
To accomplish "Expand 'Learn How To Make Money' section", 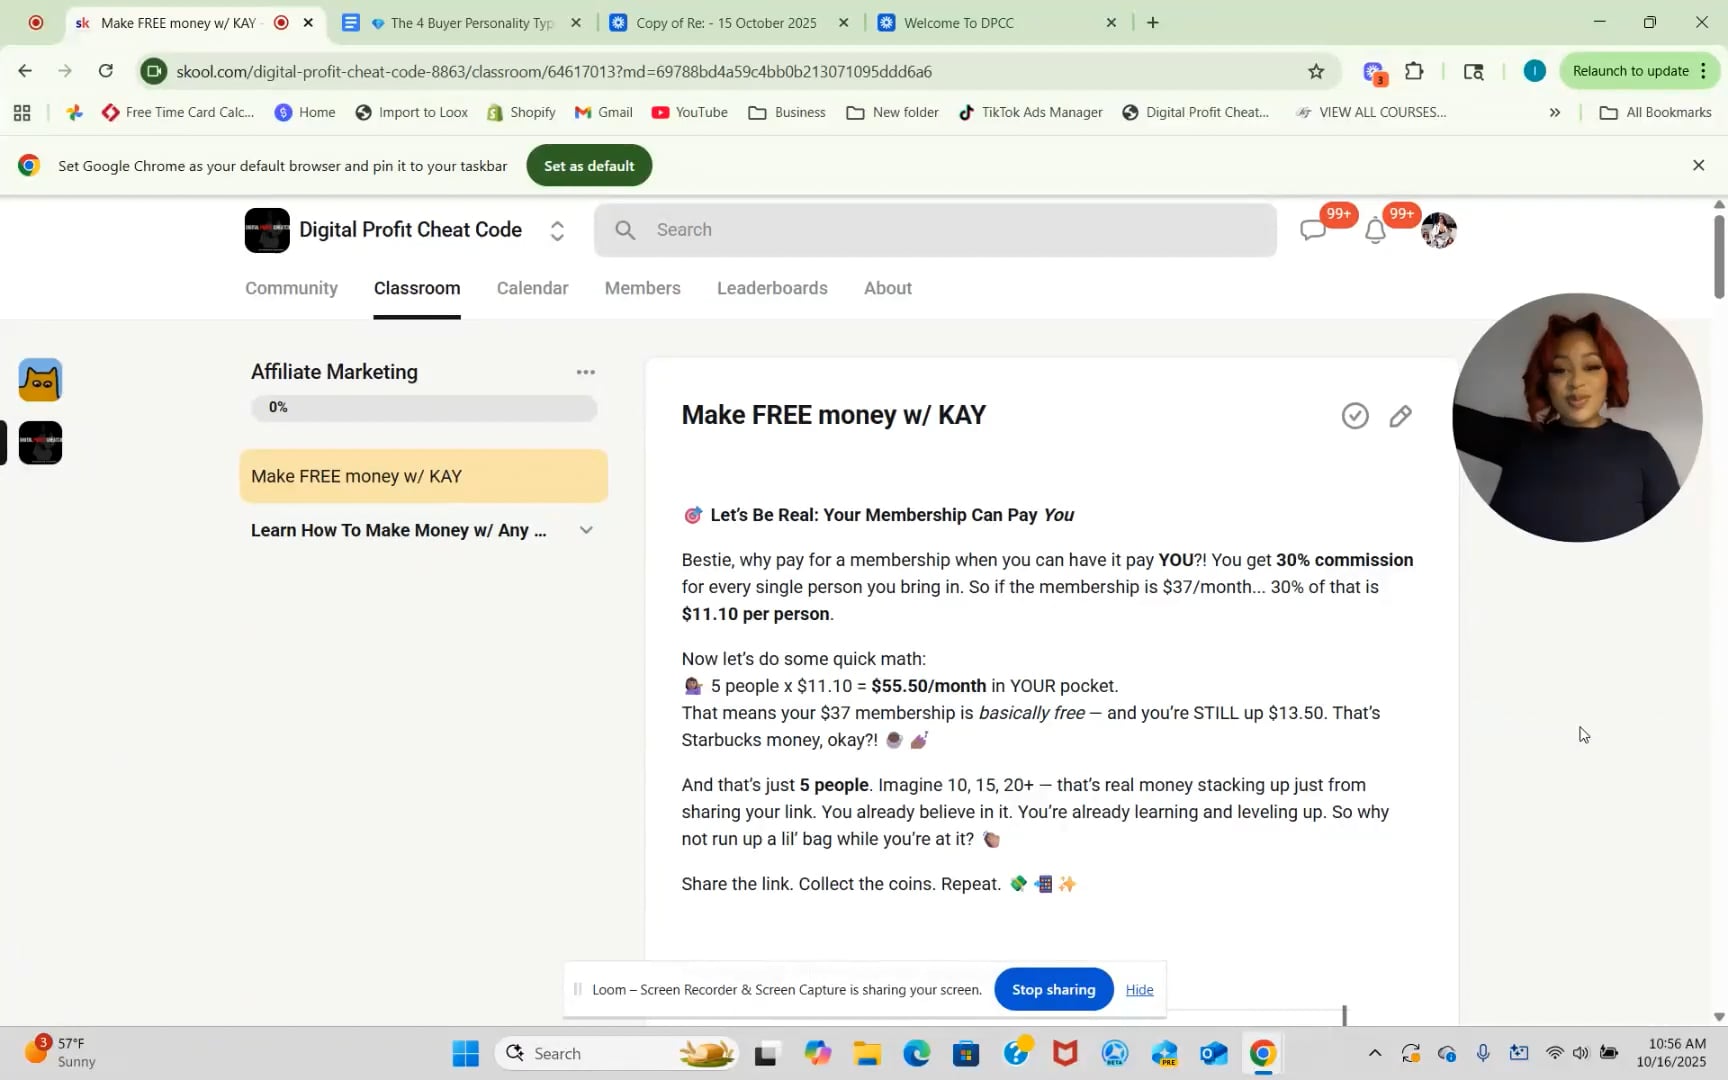I will 586,530.
